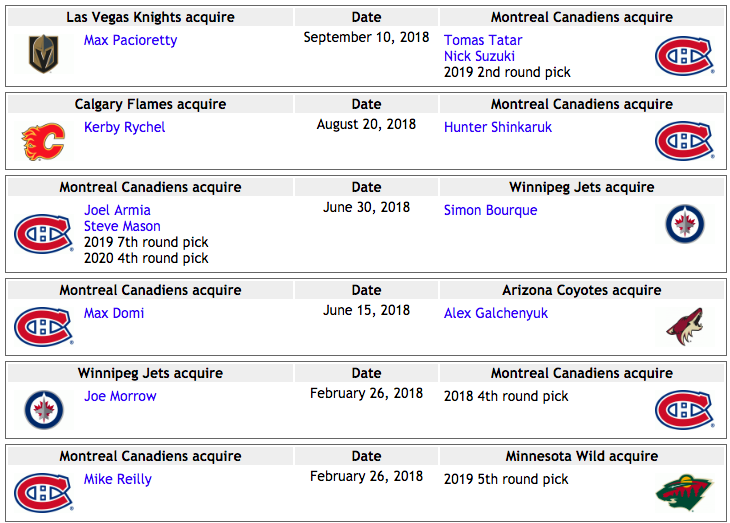Follow the Hunter Shinkaruk link

click(x=498, y=127)
